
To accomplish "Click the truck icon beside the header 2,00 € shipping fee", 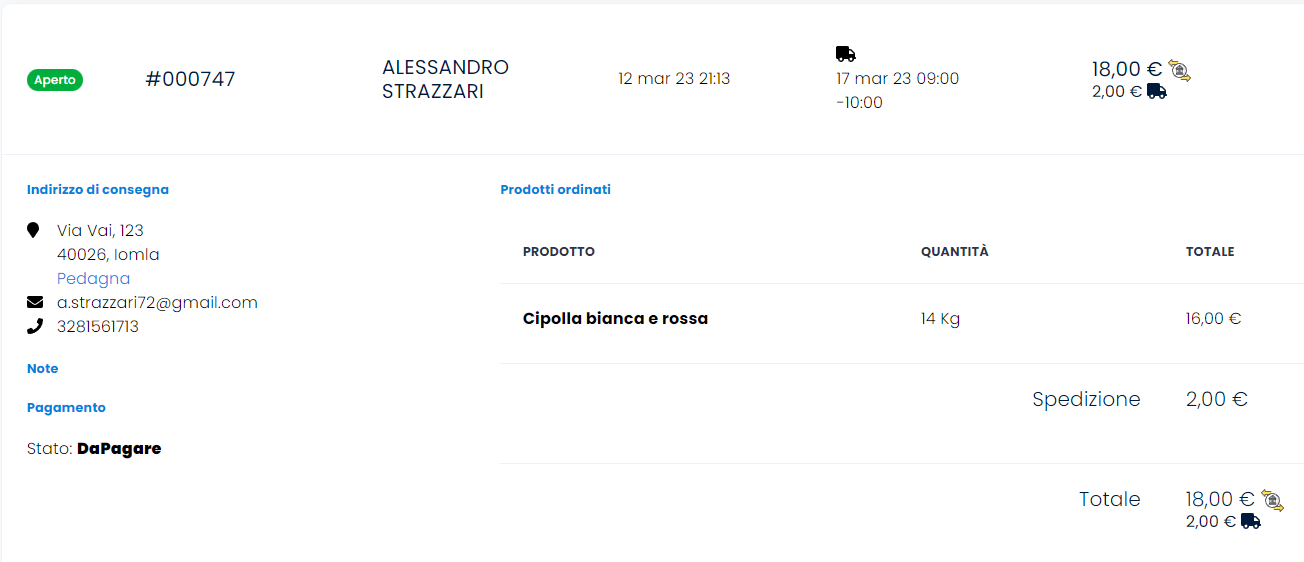I will 1157,91.
